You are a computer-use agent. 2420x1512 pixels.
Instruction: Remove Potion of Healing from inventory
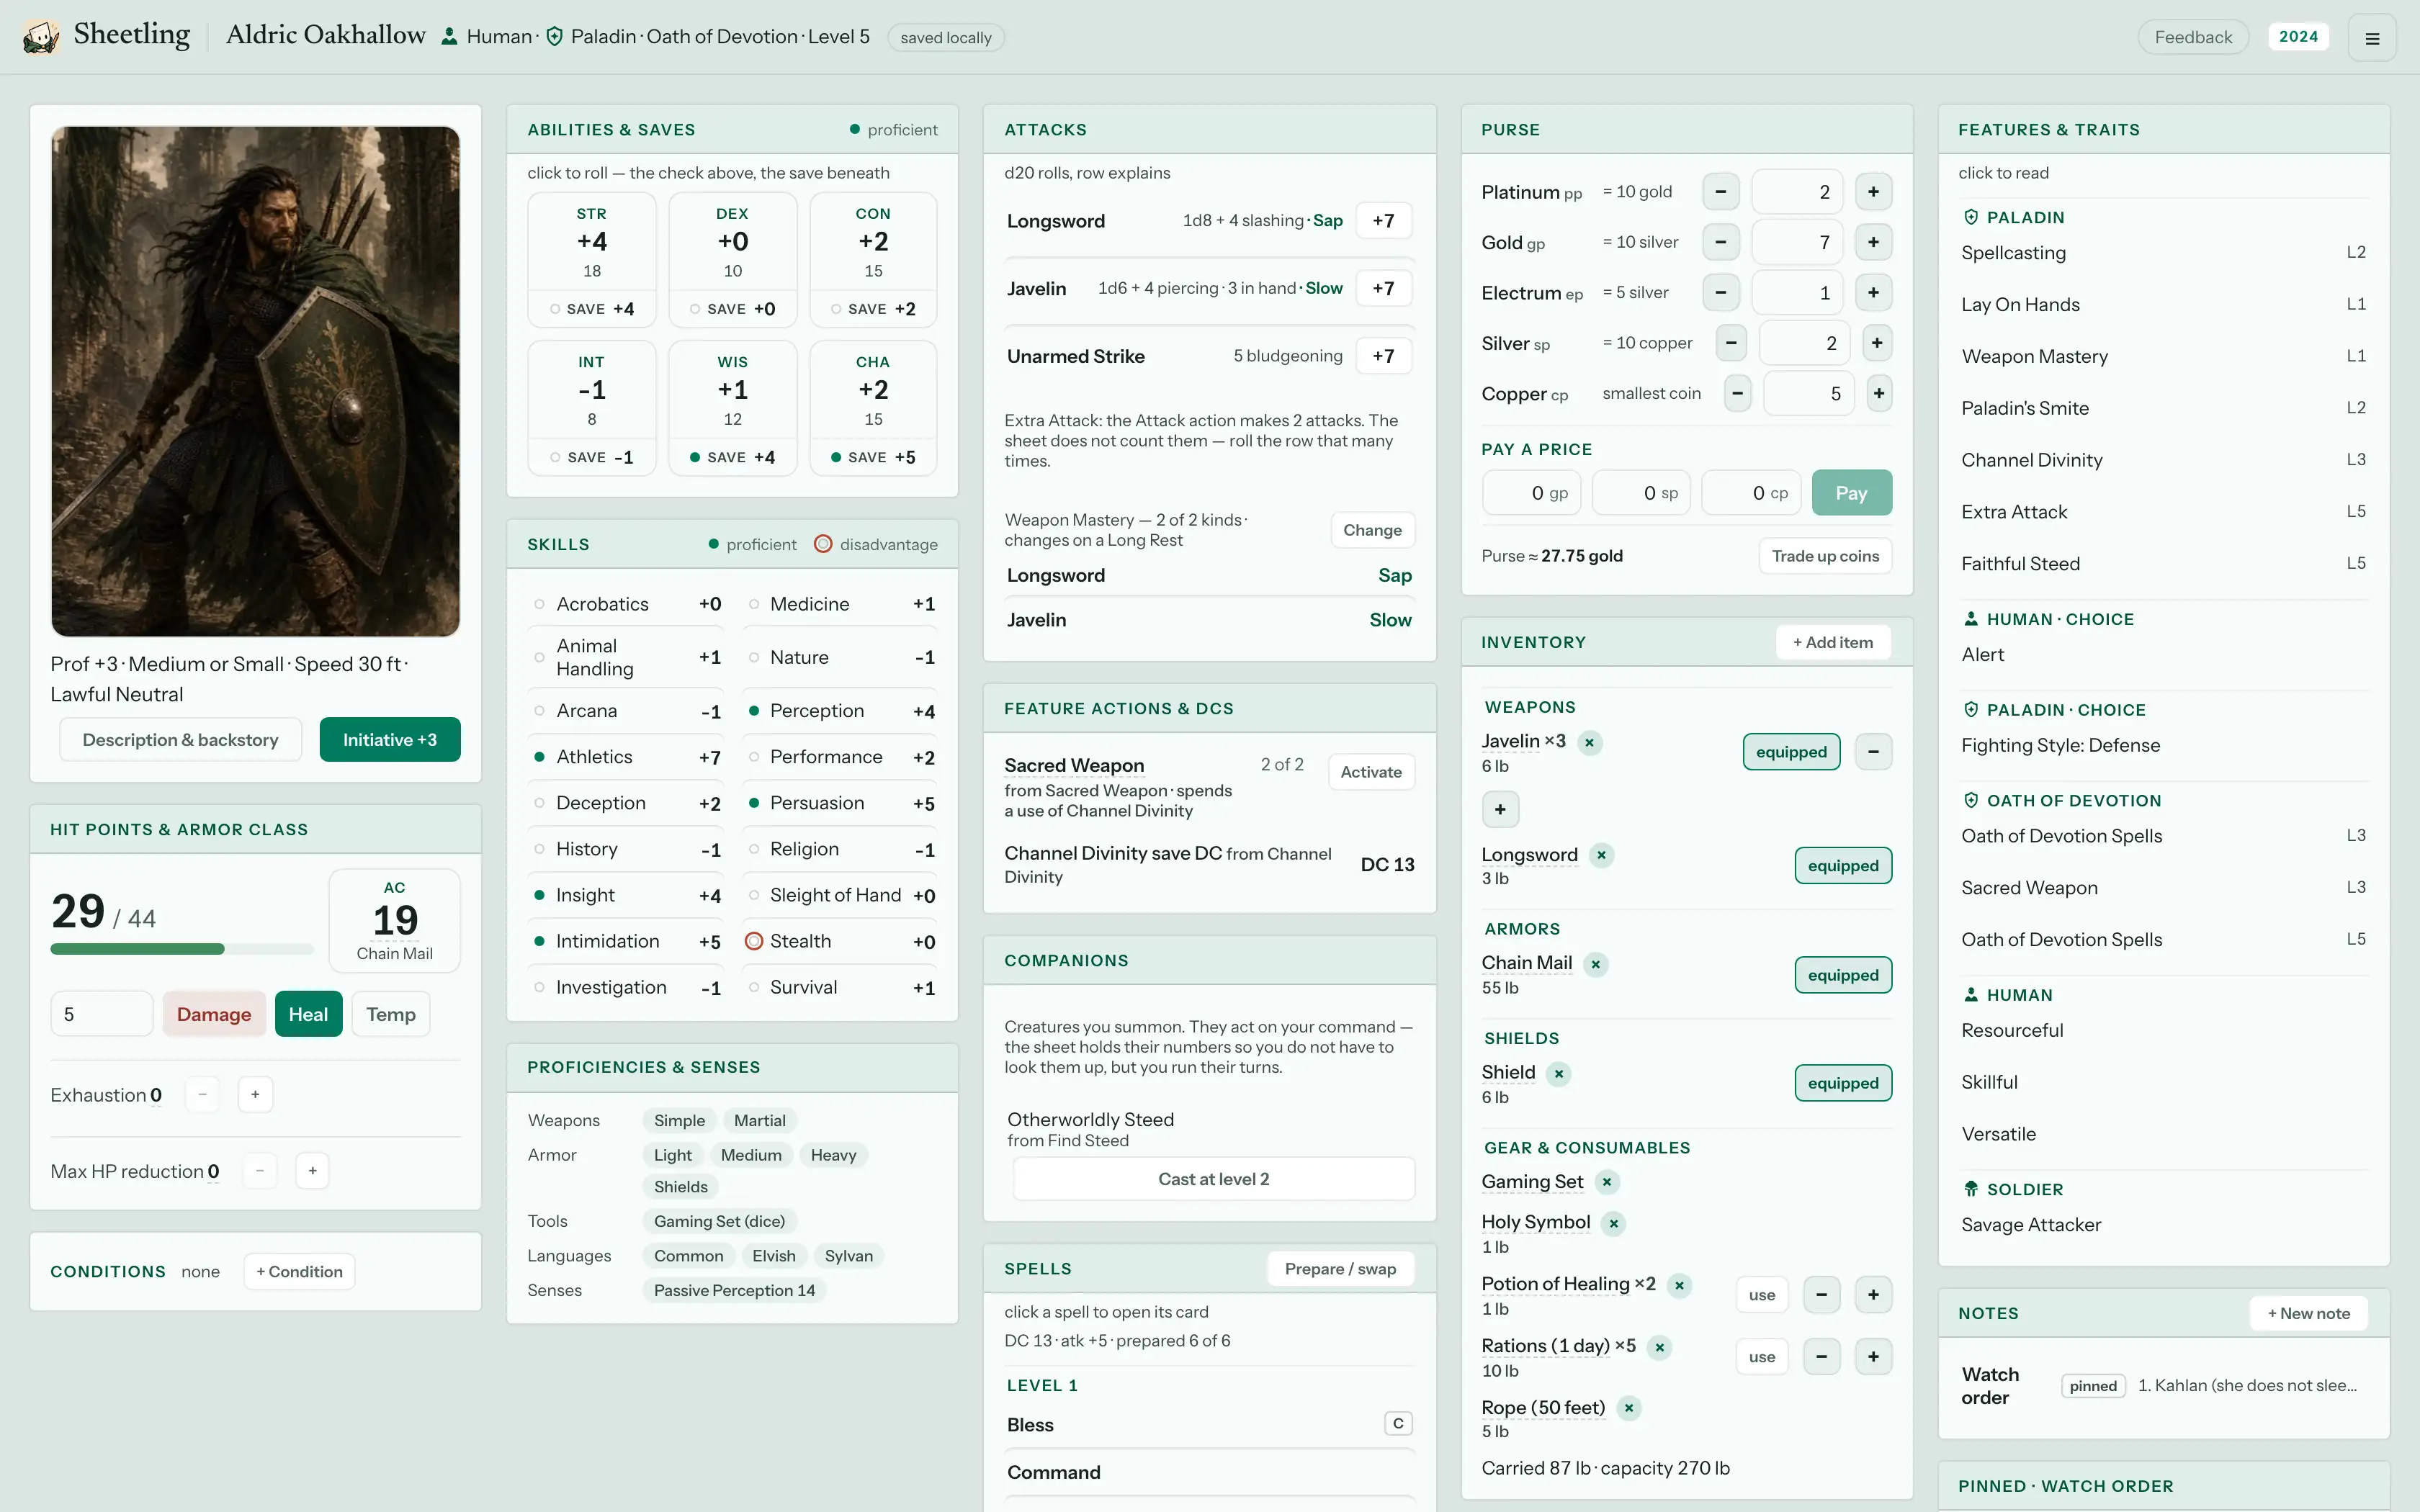click(1679, 1285)
